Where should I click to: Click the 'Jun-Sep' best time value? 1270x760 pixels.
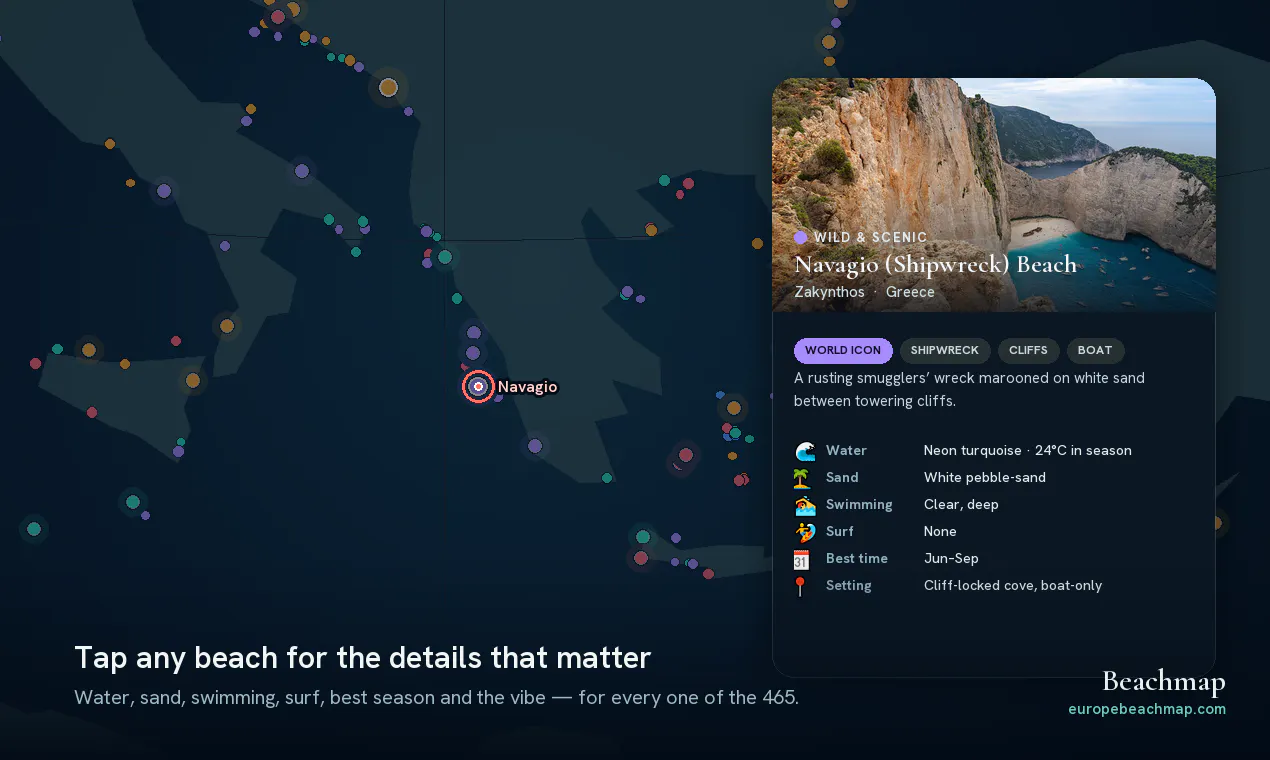click(x=951, y=559)
